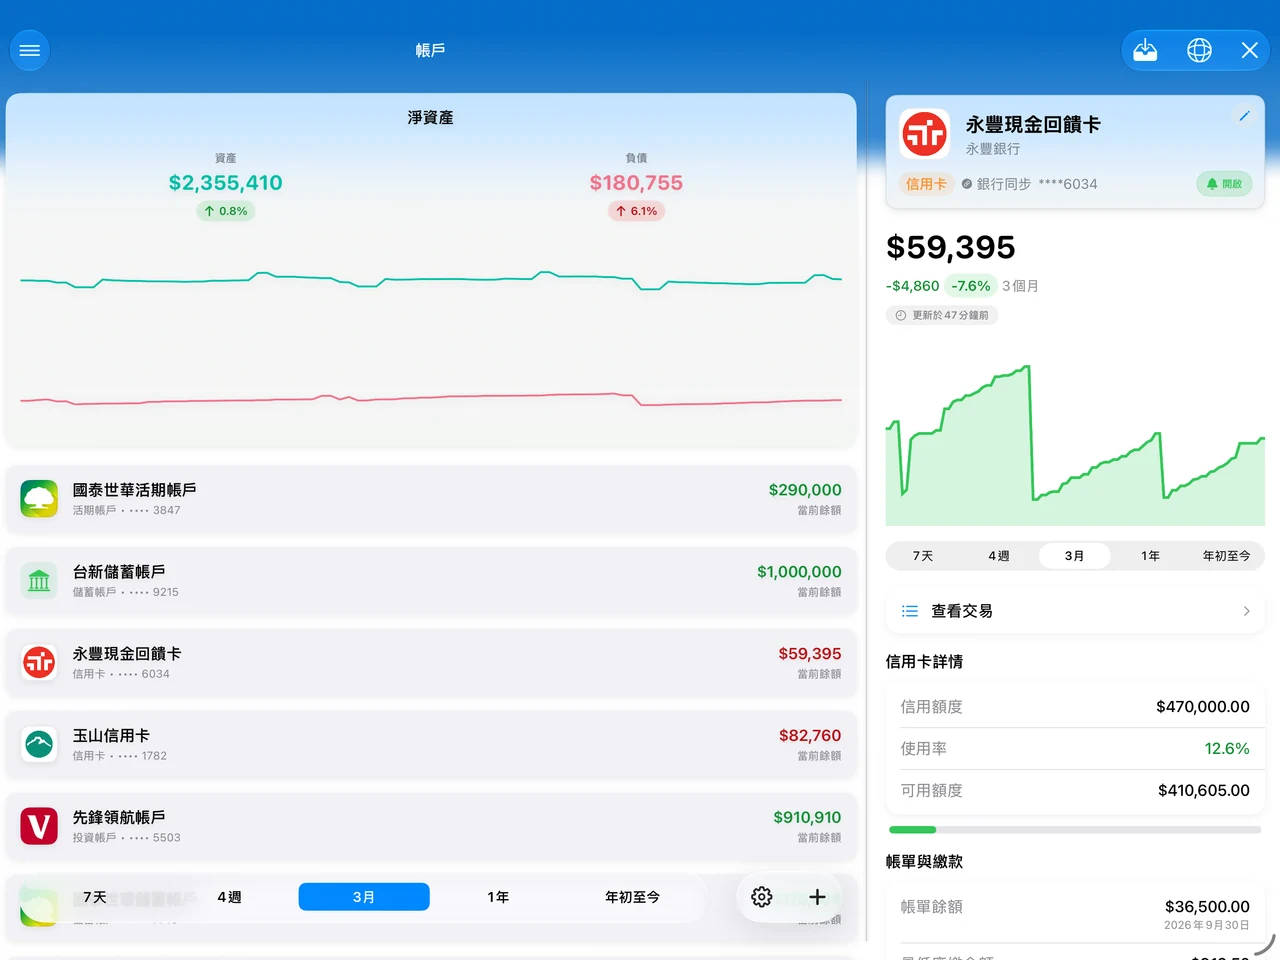Viewport: 1280px width, 960px height.
Task: Click the 資產 0.8% change badge
Action: [226, 211]
